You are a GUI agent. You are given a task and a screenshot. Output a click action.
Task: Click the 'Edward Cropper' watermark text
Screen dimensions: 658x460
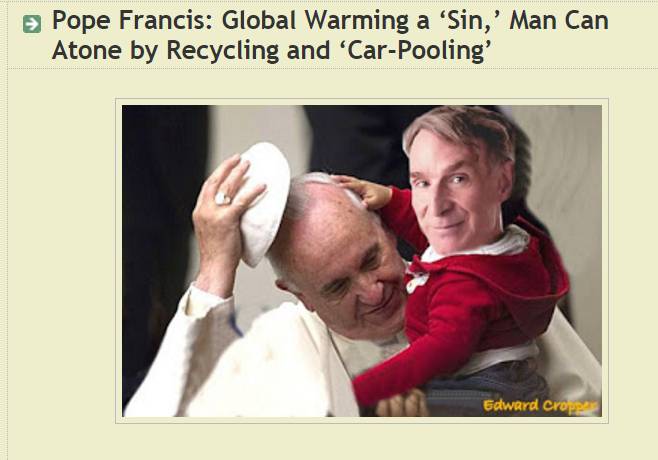pyautogui.click(x=540, y=406)
